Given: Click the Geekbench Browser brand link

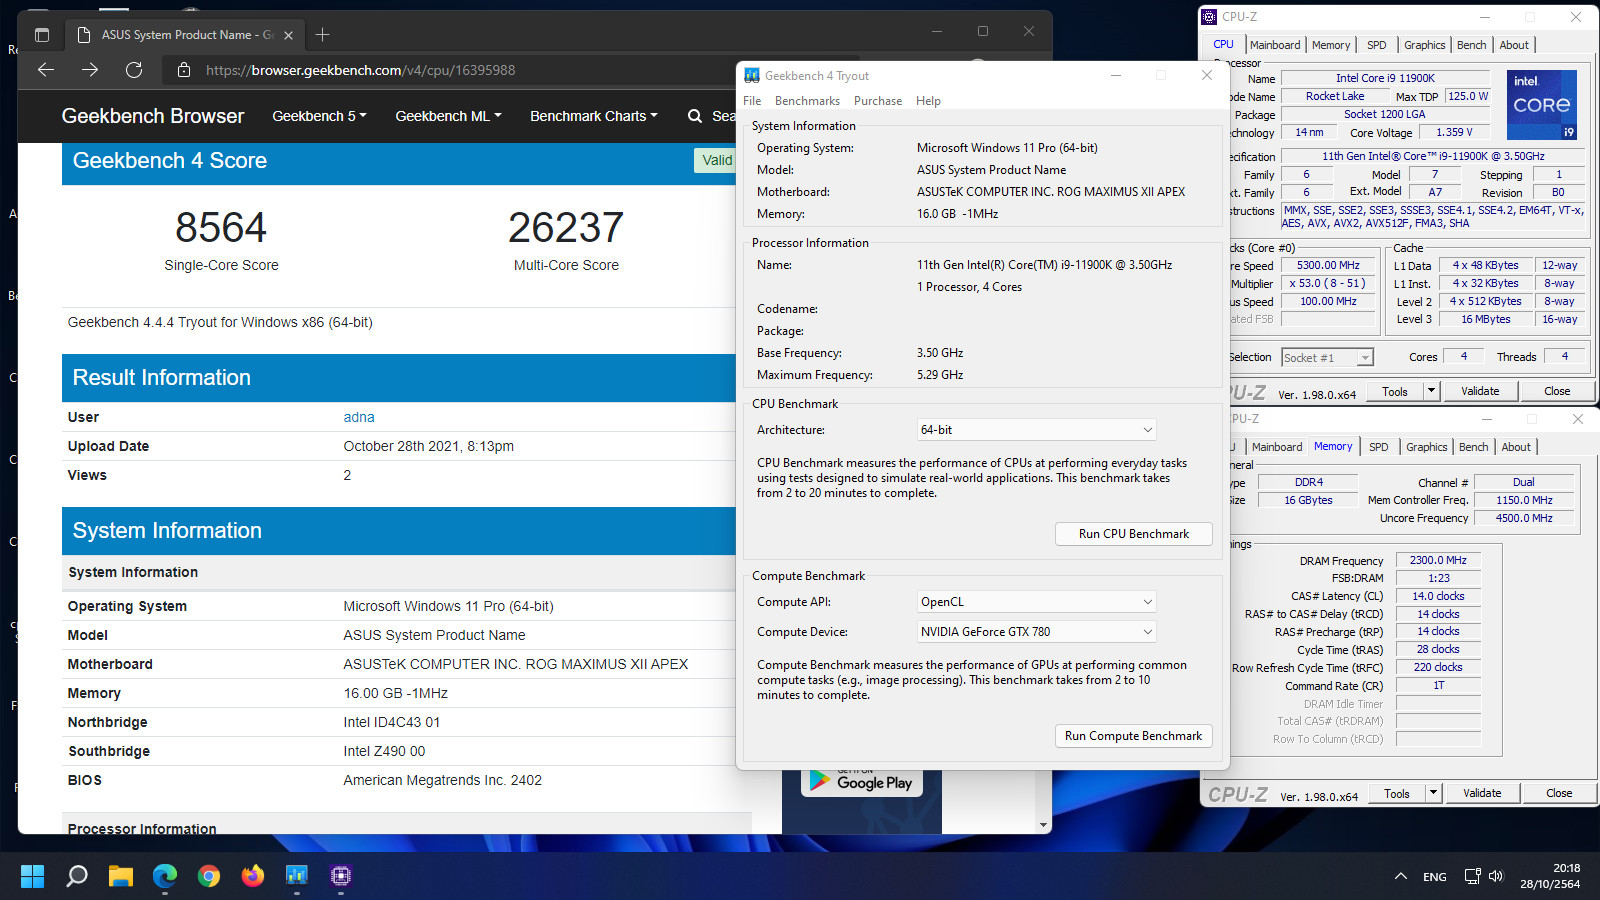Looking at the screenshot, I should point(152,116).
